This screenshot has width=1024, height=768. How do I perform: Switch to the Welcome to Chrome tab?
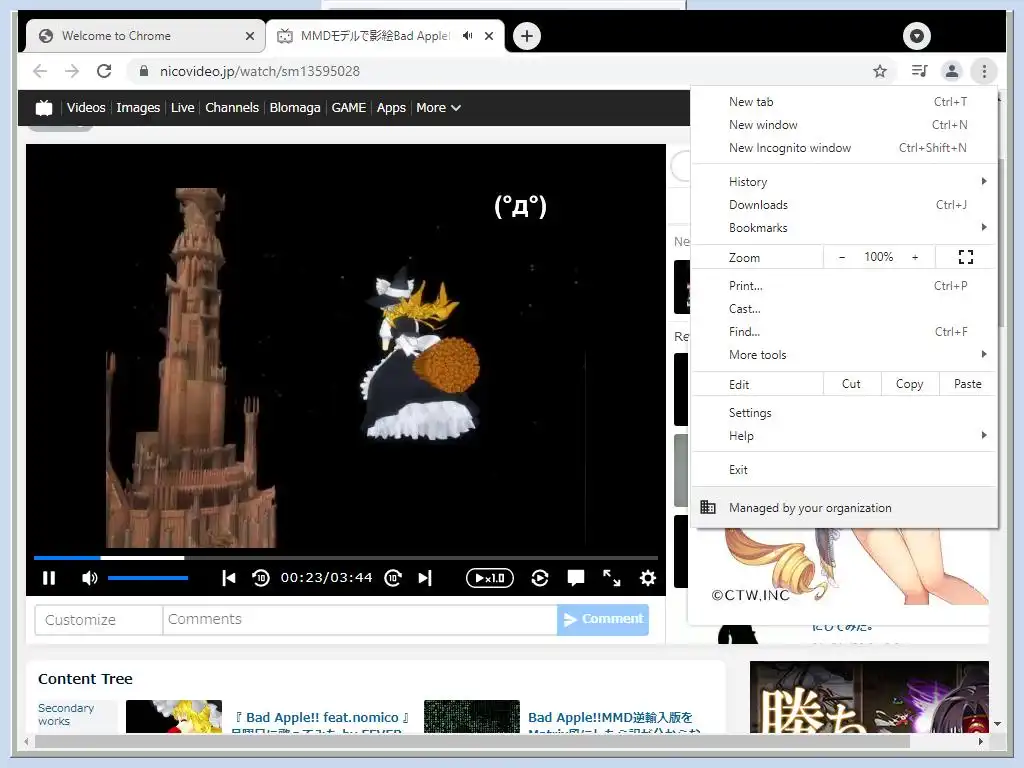click(x=145, y=36)
